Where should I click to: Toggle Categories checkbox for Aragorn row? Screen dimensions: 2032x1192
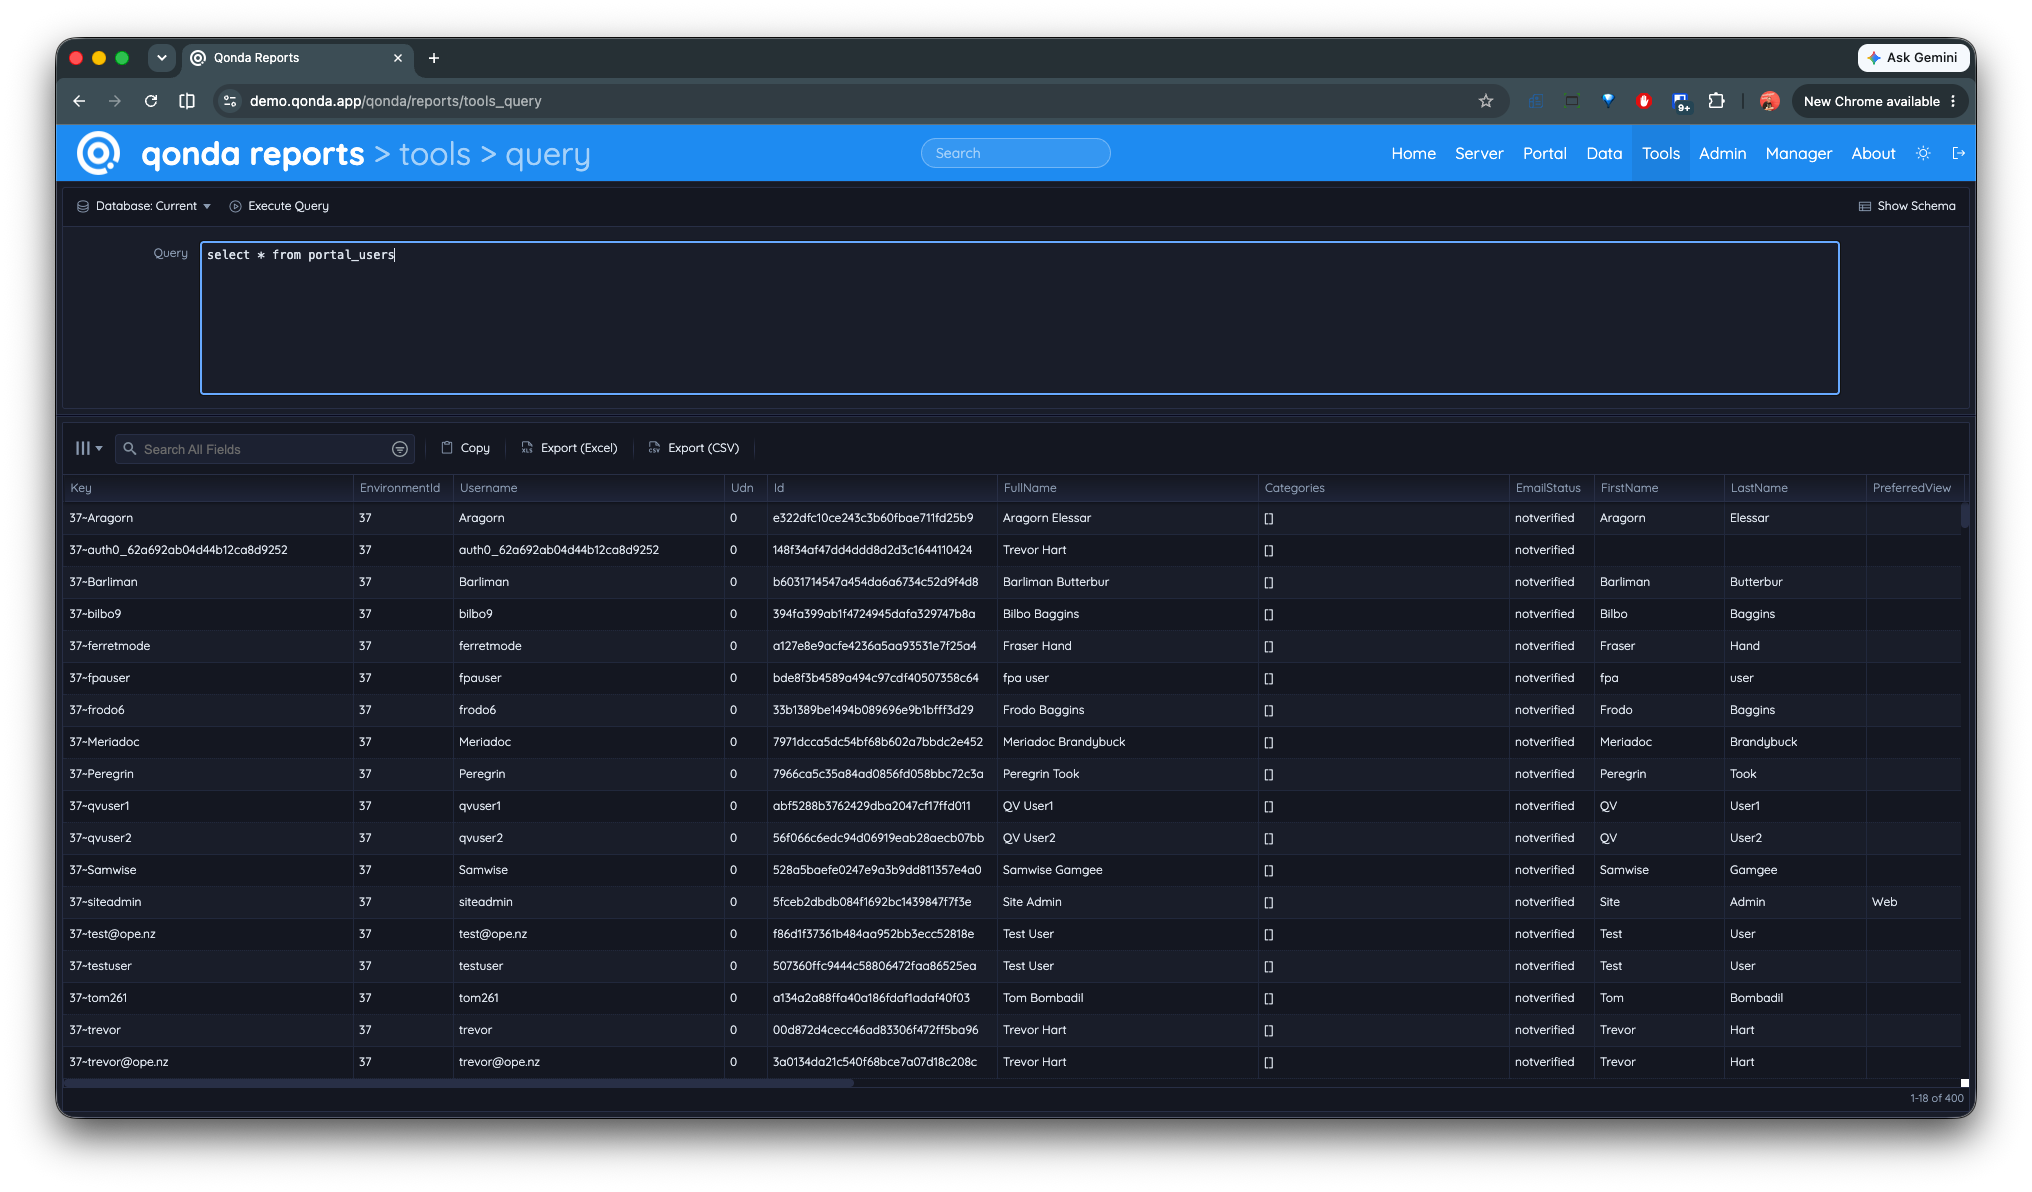click(1269, 519)
